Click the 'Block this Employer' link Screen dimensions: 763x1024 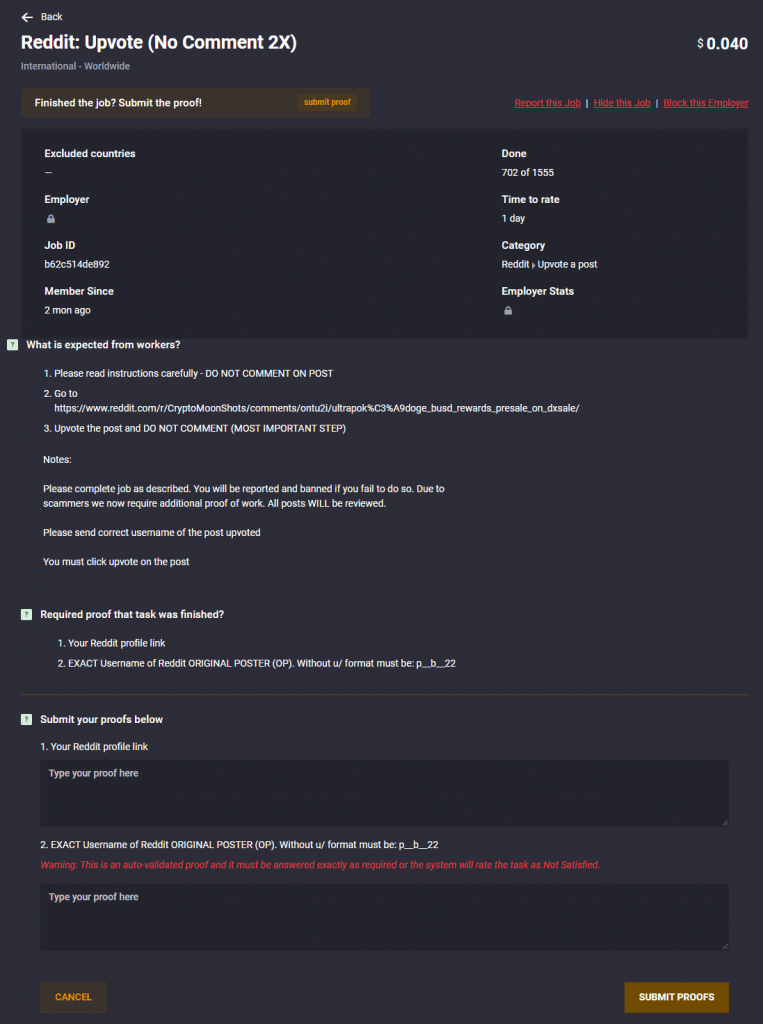coord(706,103)
